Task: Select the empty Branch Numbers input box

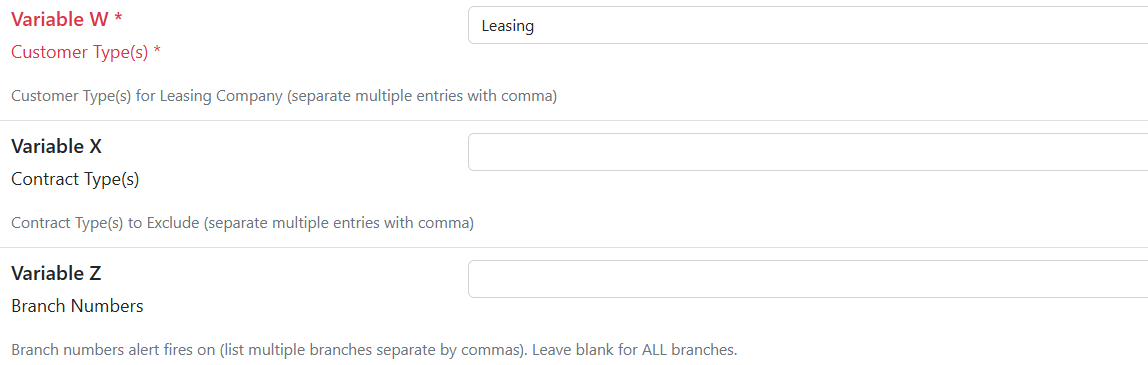Action: pos(808,279)
